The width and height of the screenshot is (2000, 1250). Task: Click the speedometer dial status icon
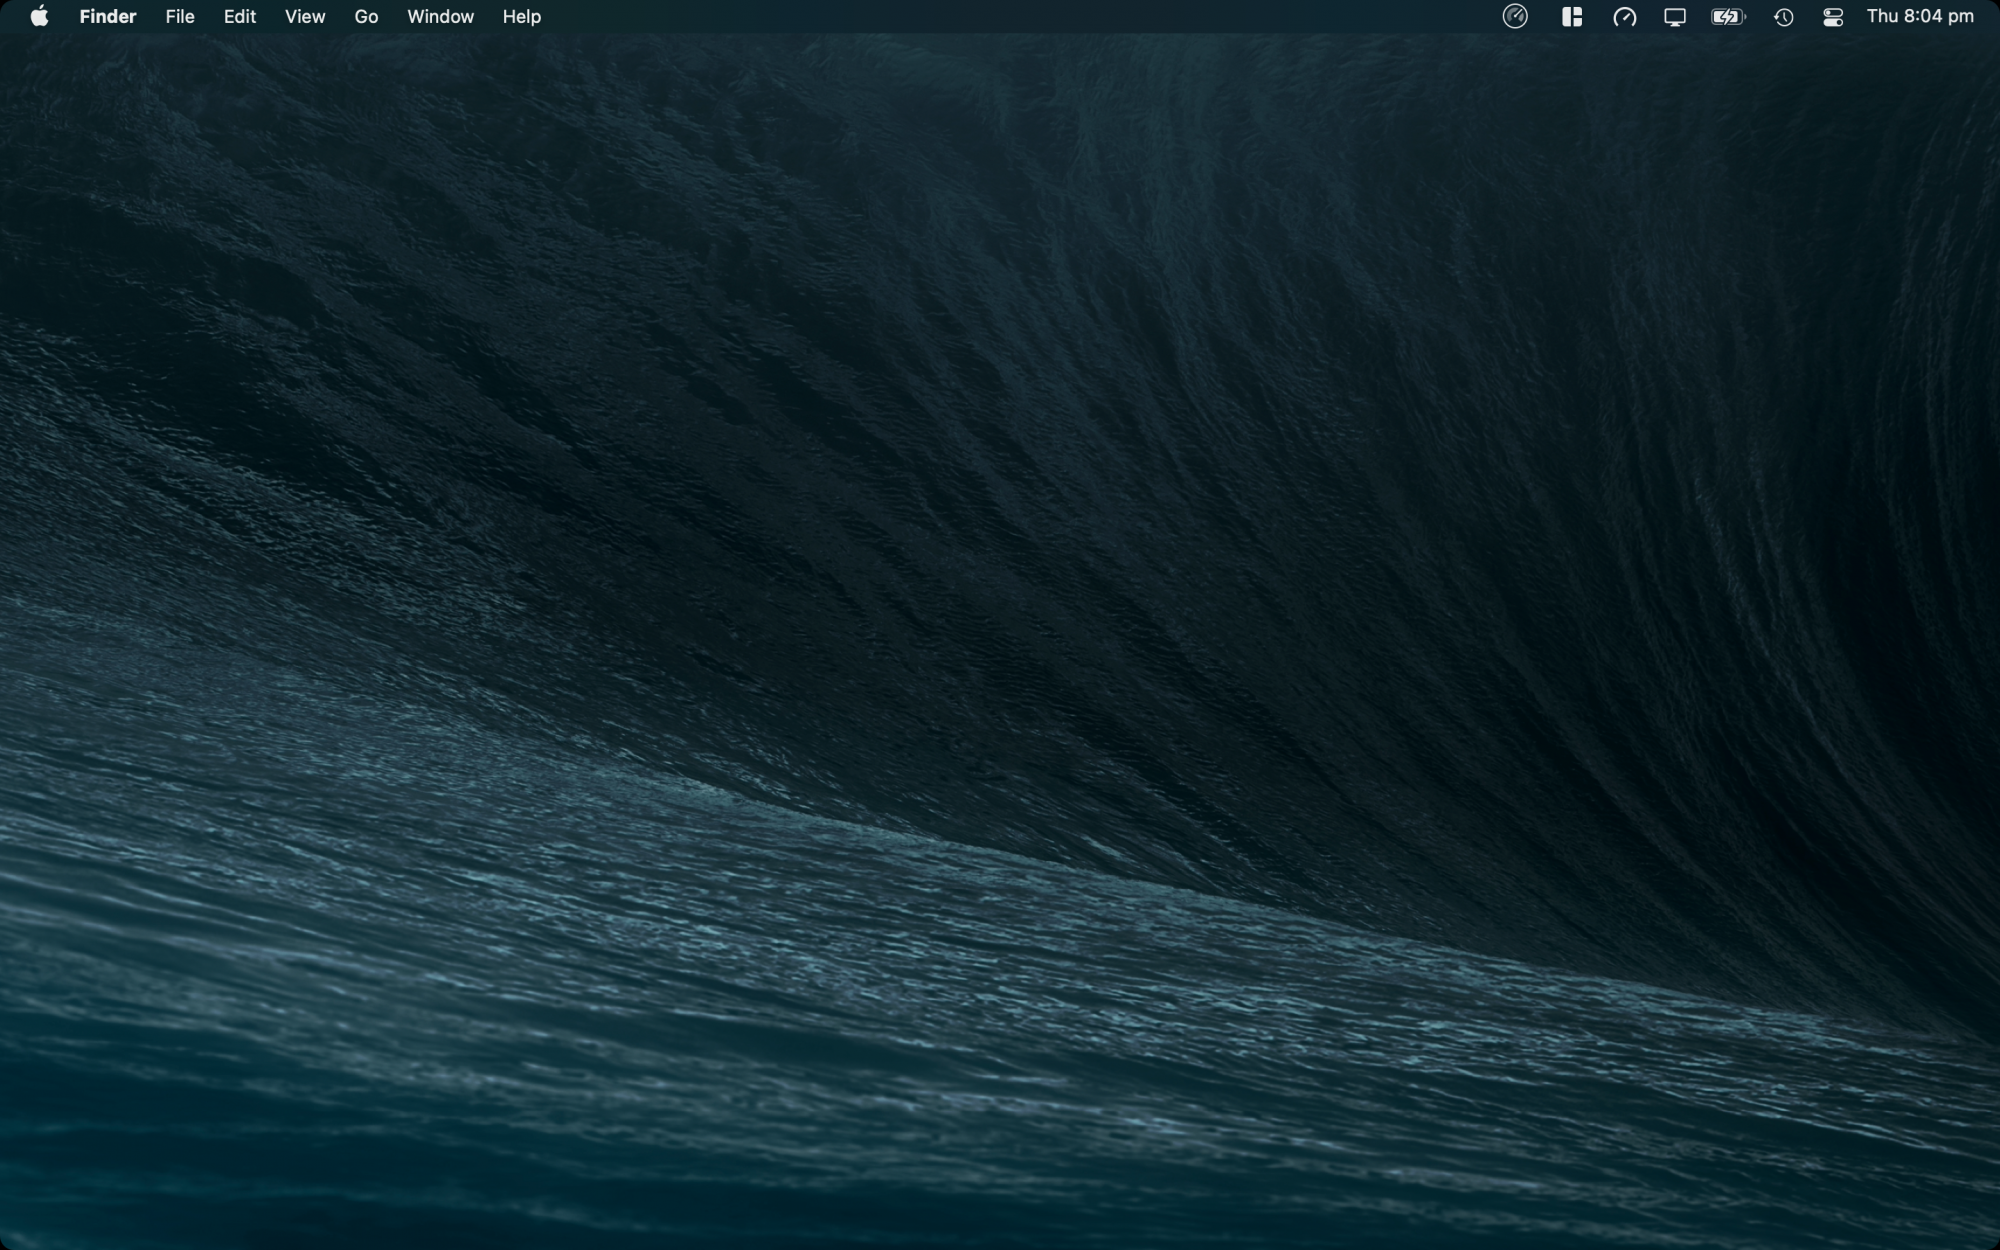[1515, 17]
